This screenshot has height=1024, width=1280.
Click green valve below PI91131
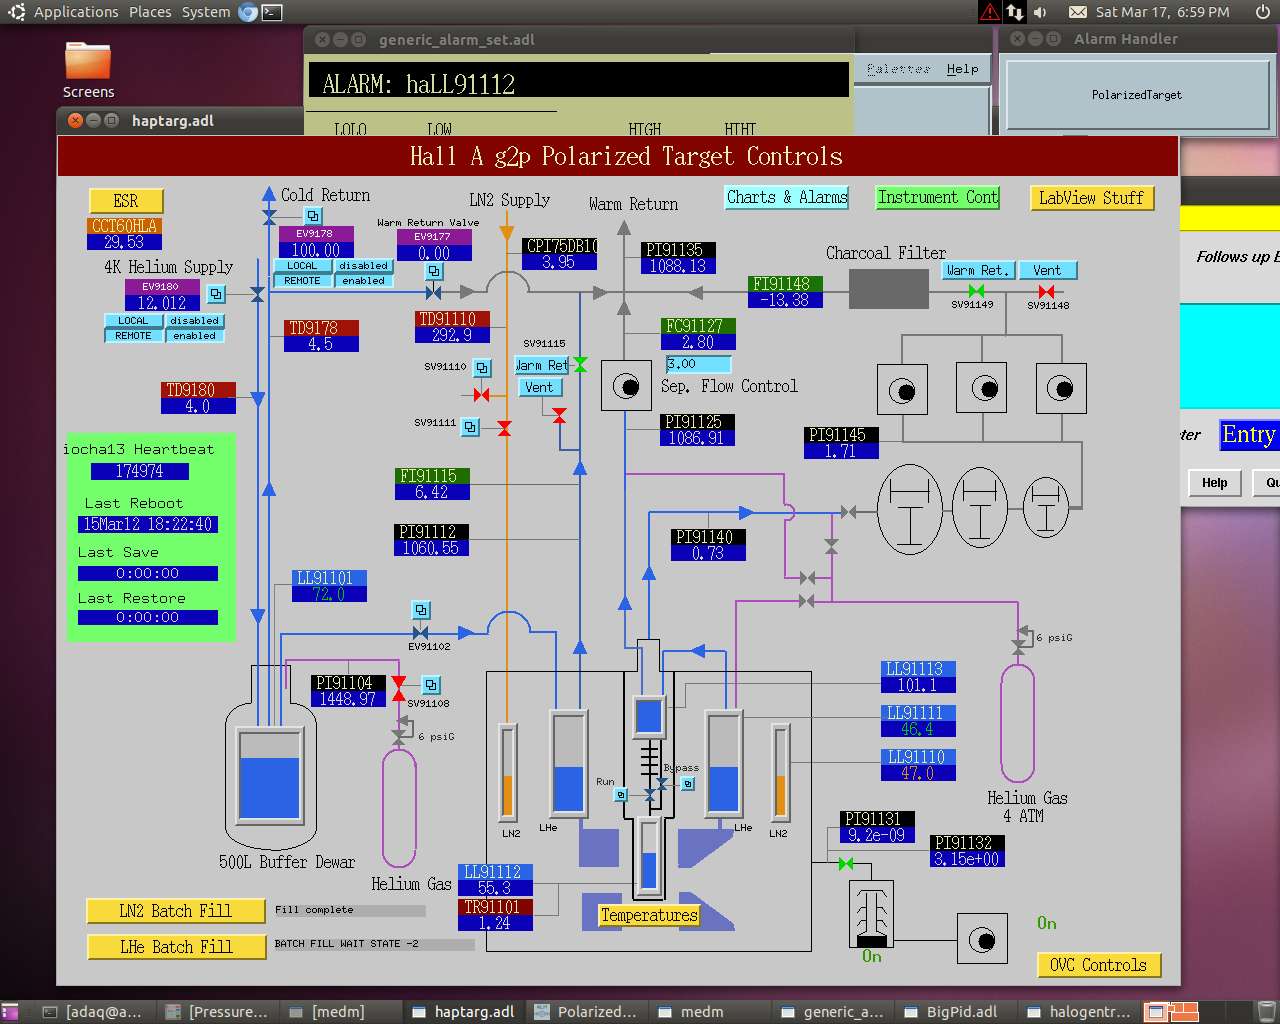click(846, 863)
